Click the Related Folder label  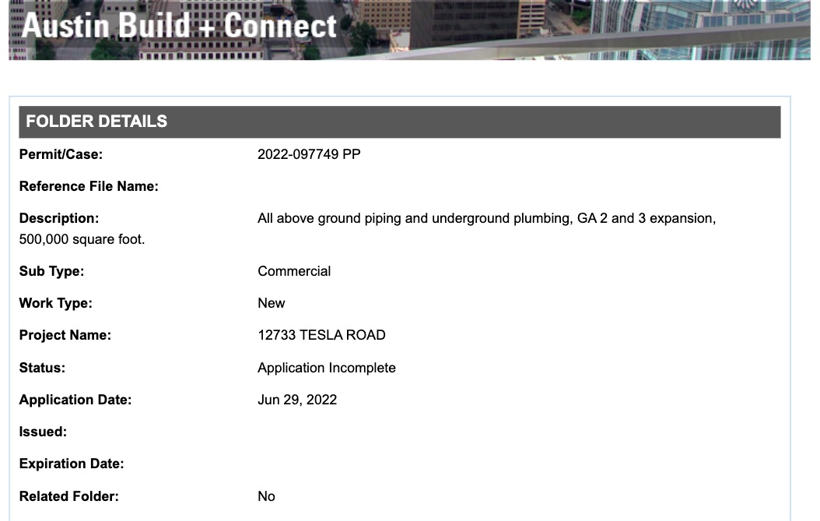coord(69,496)
